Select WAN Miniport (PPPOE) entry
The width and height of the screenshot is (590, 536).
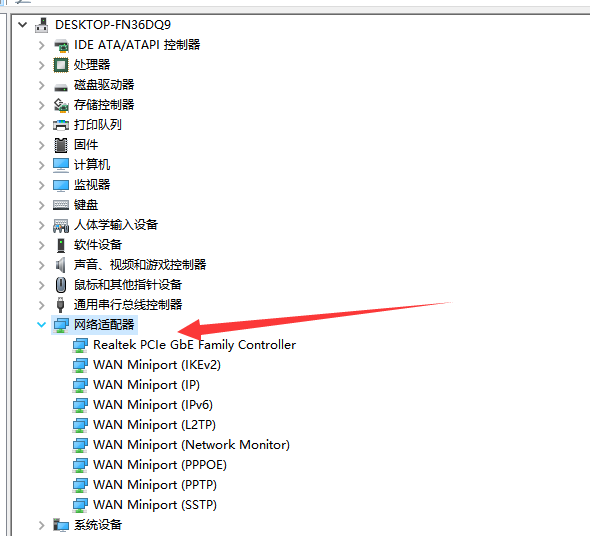tap(160, 465)
